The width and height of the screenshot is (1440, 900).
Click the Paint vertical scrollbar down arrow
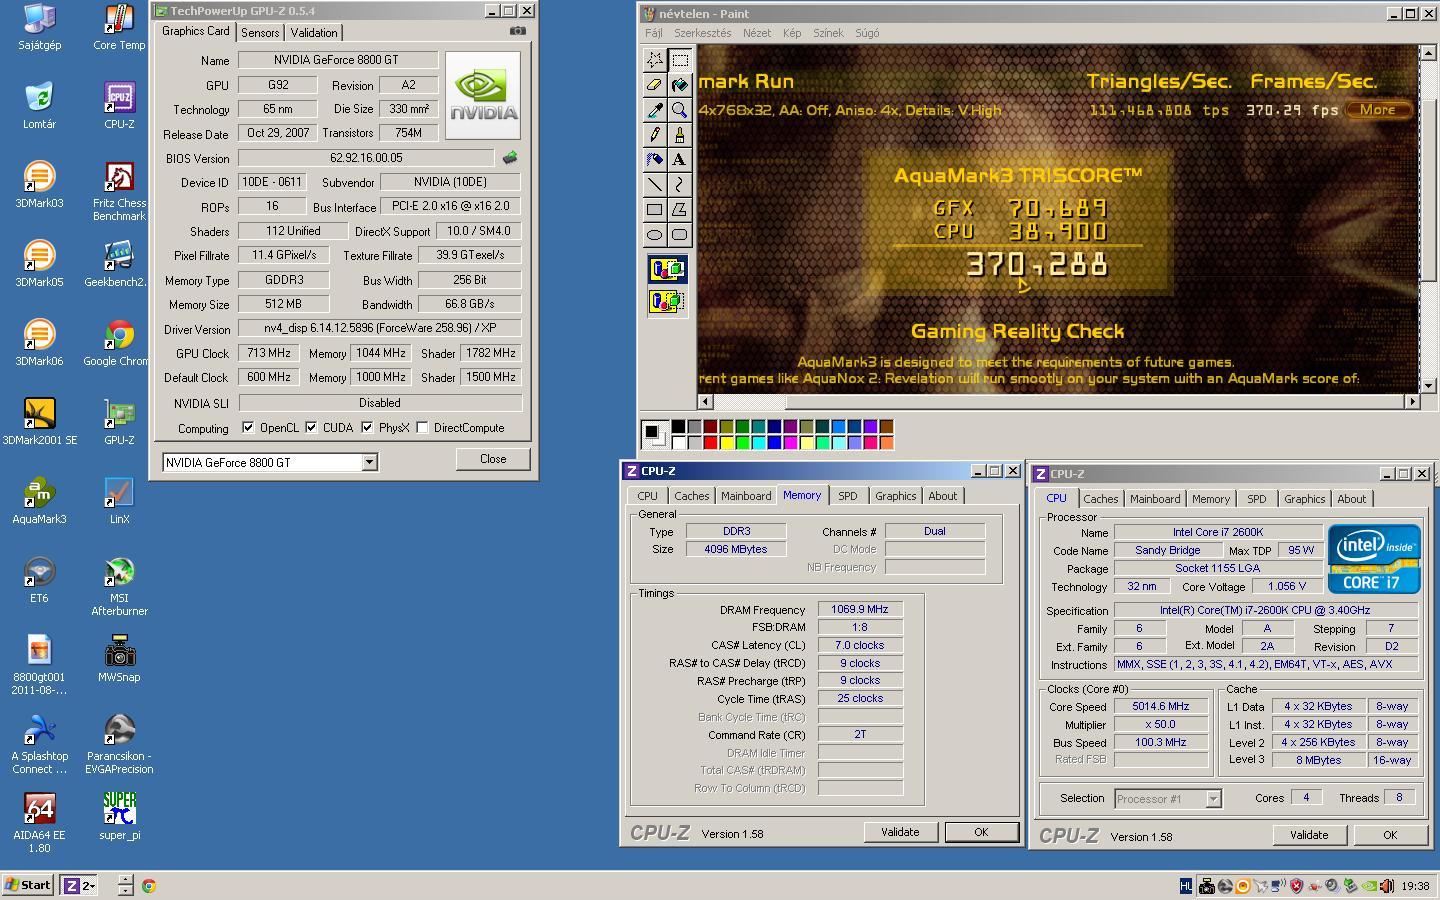[1429, 385]
